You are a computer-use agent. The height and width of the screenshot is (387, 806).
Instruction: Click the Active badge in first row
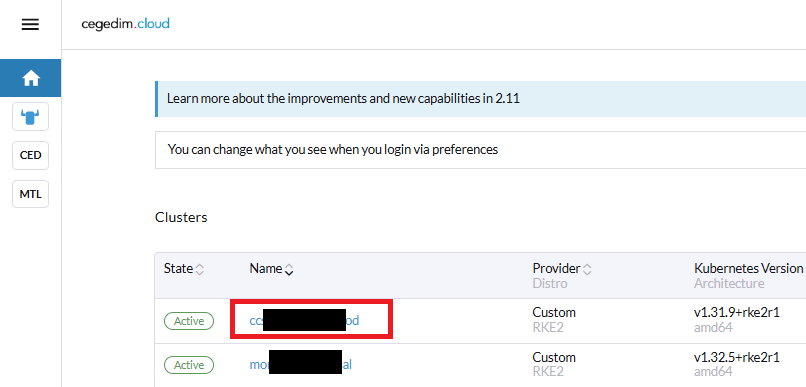click(x=189, y=321)
